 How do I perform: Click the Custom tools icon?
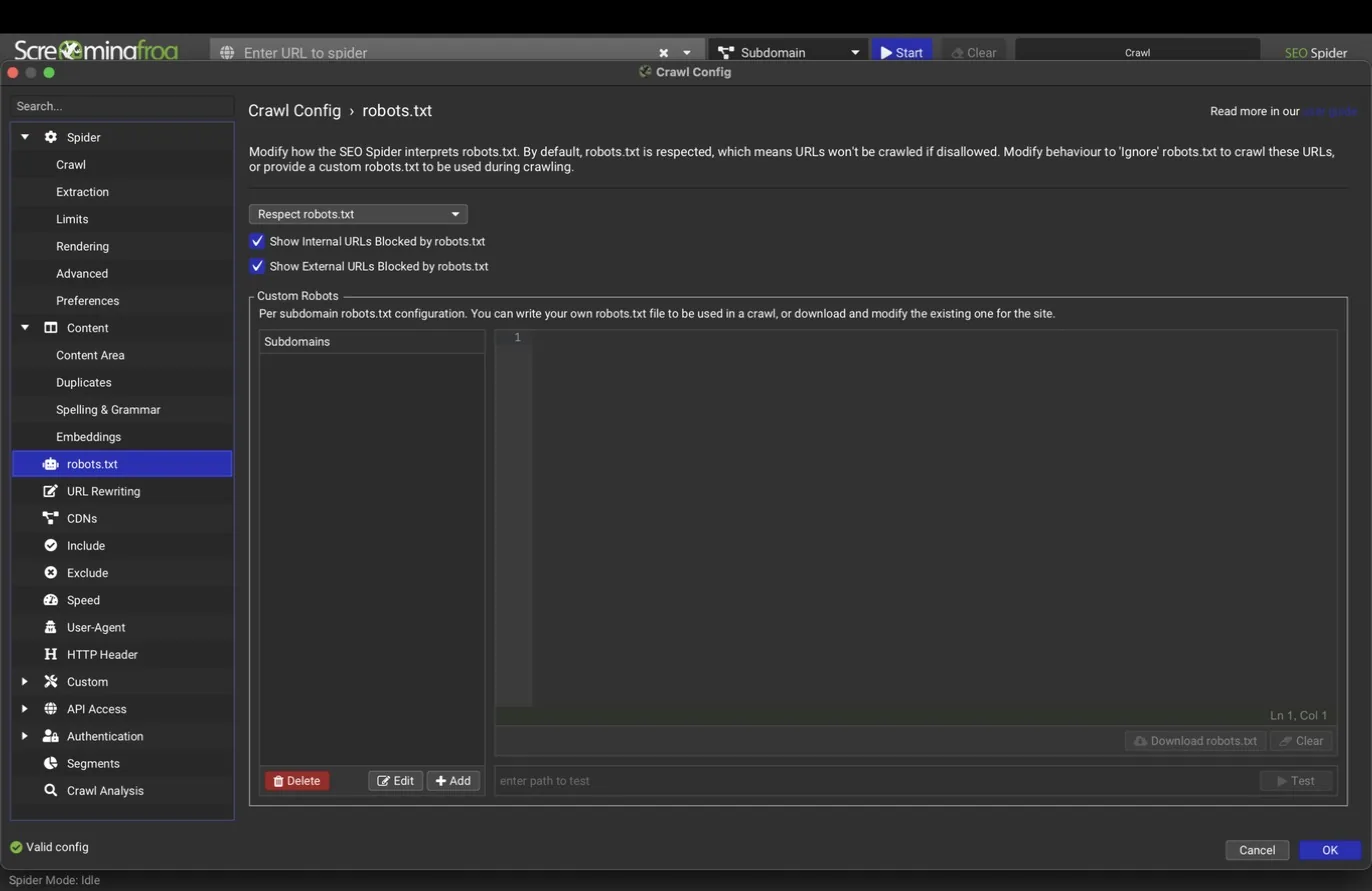pyautogui.click(x=50, y=682)
